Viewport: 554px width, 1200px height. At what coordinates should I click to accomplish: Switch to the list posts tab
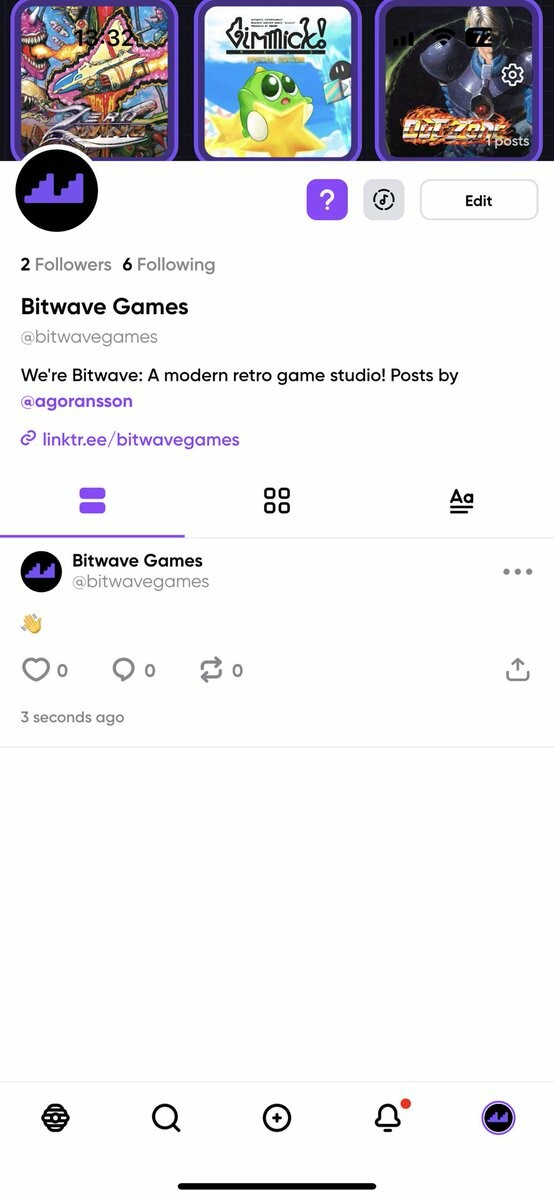[92, 501]
